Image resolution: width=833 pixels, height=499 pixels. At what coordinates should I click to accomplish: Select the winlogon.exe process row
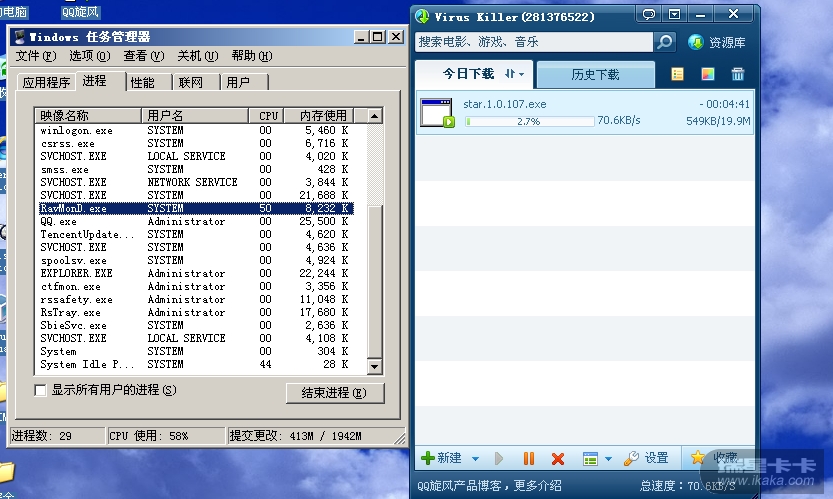tap(194, 130)
